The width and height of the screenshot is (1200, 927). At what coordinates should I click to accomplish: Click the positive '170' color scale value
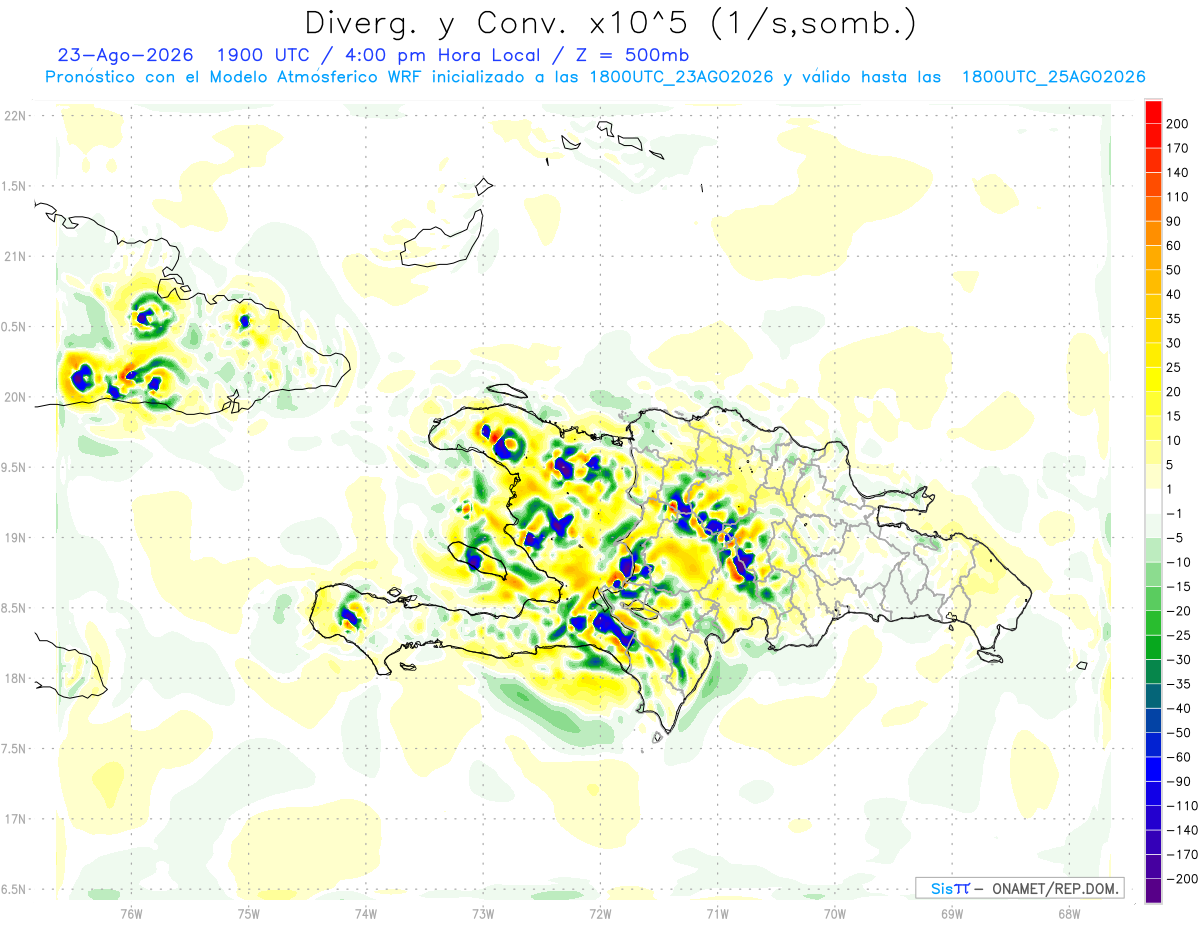1177,148
